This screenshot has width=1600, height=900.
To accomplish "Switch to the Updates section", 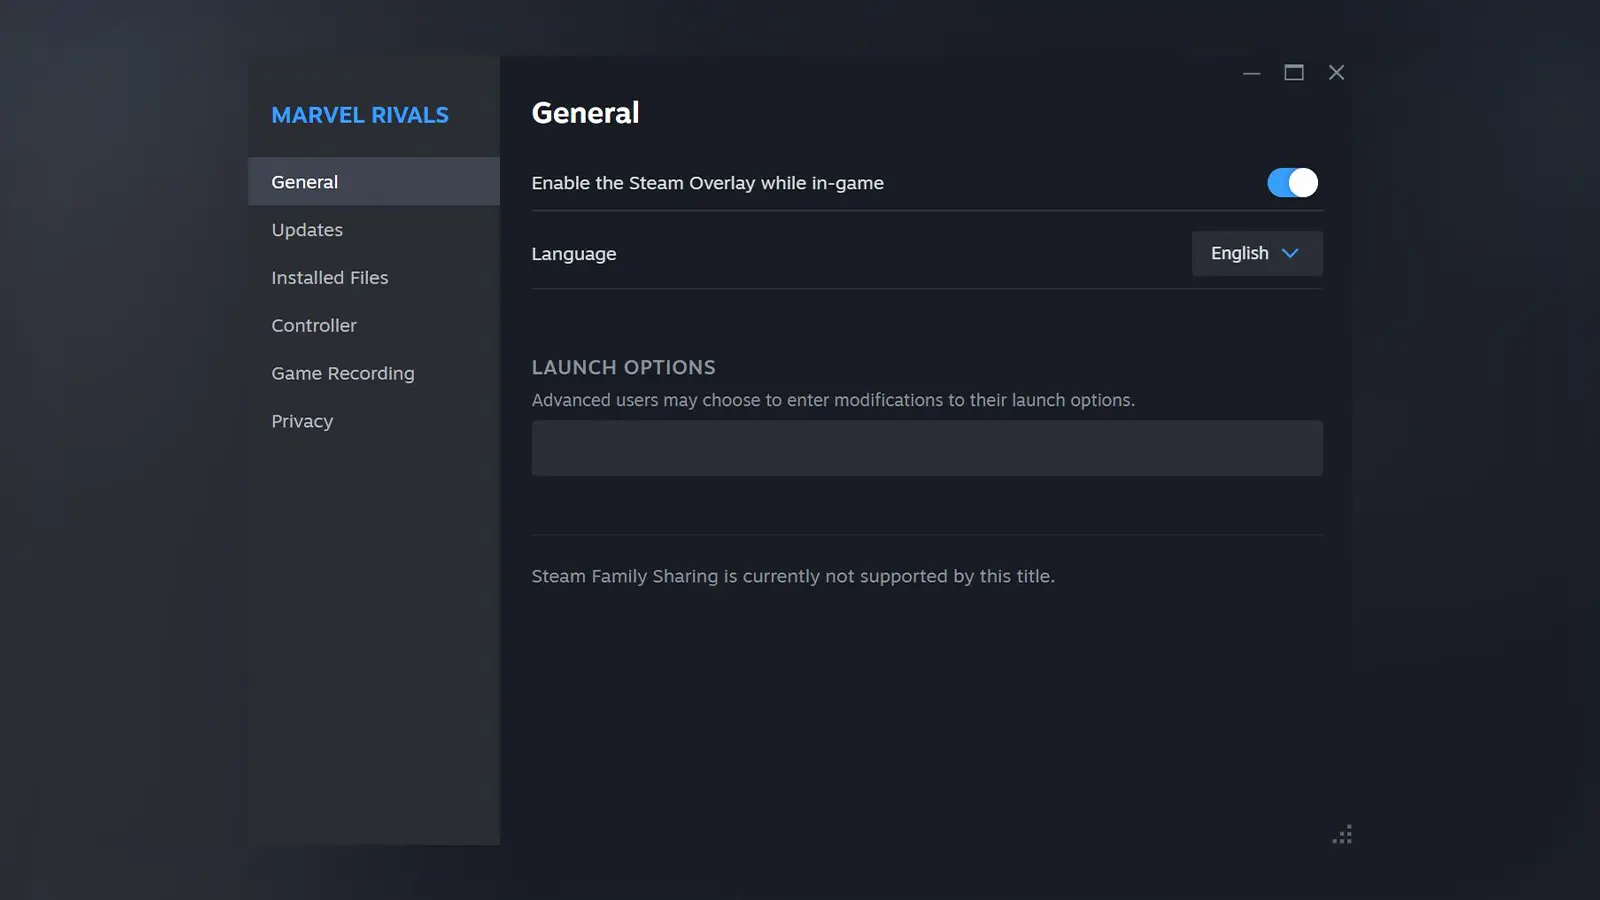I will [307, 229].
